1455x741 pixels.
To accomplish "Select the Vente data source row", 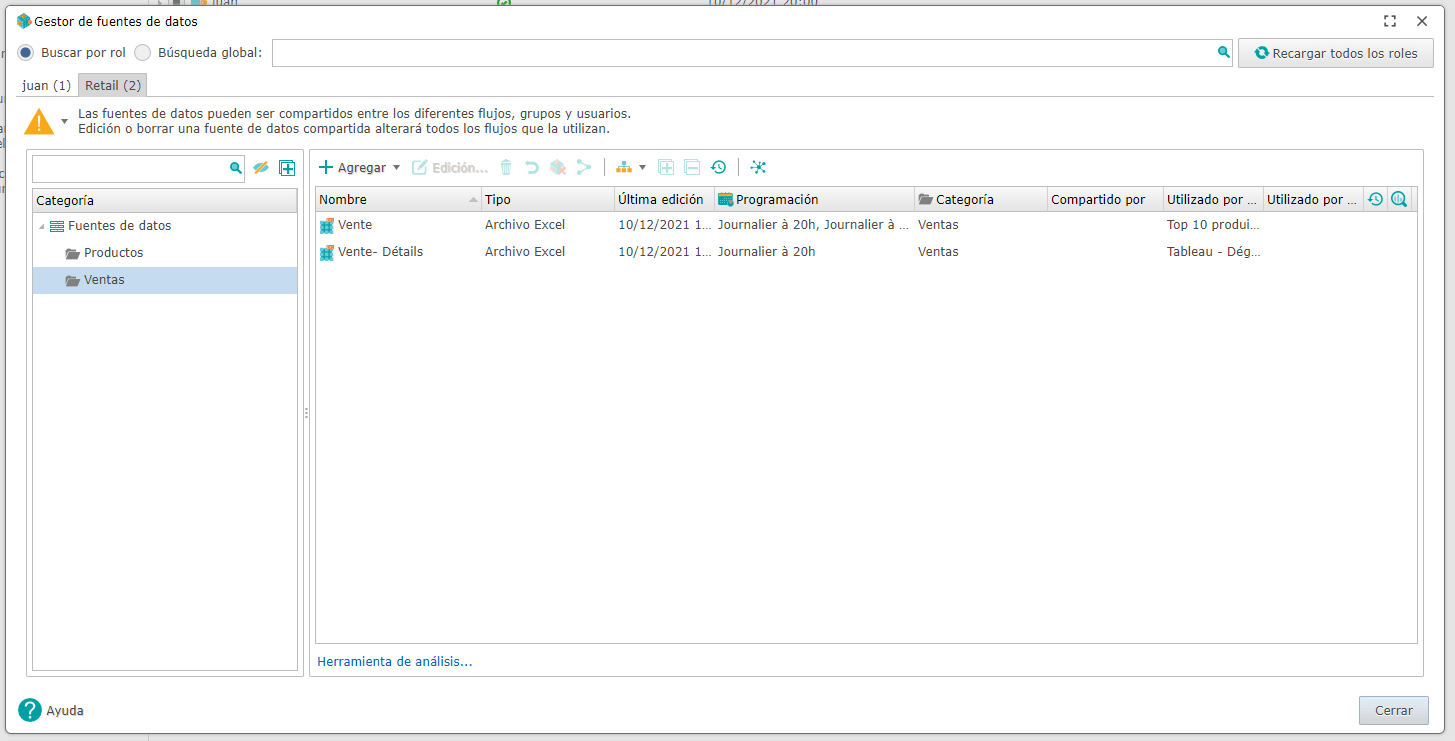I will (x=866, y=225).
